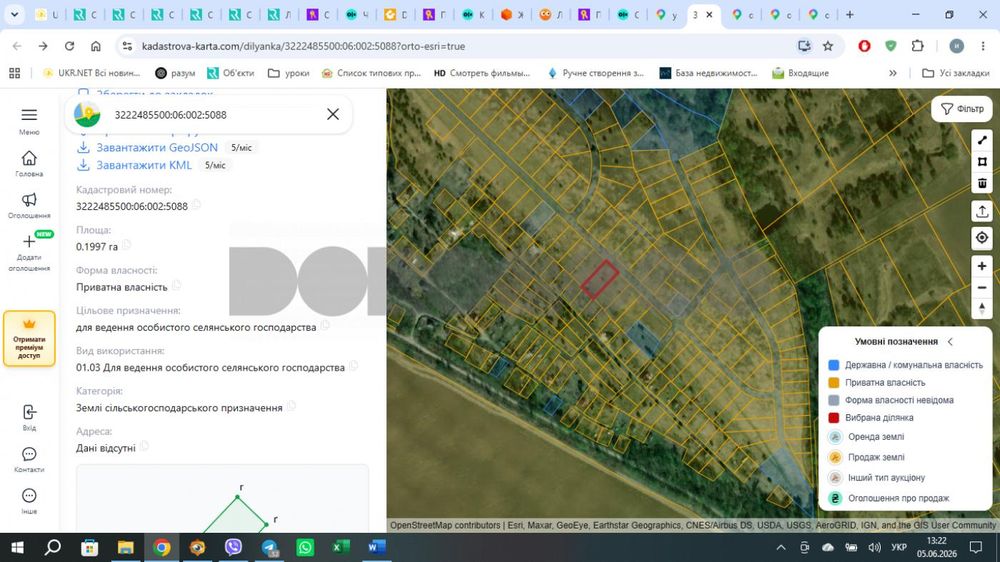Bookmark this page with star icon

(828, 46)
